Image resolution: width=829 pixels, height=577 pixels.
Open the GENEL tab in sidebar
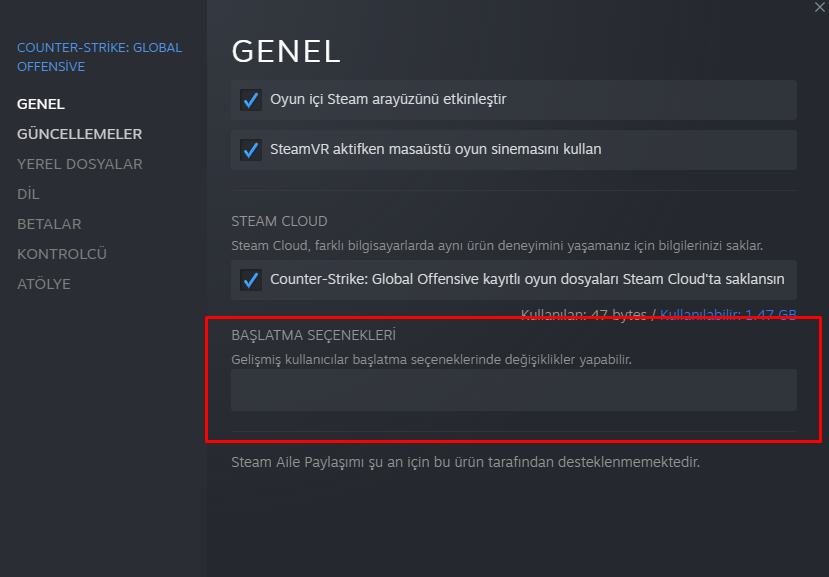tap(41, 104)
